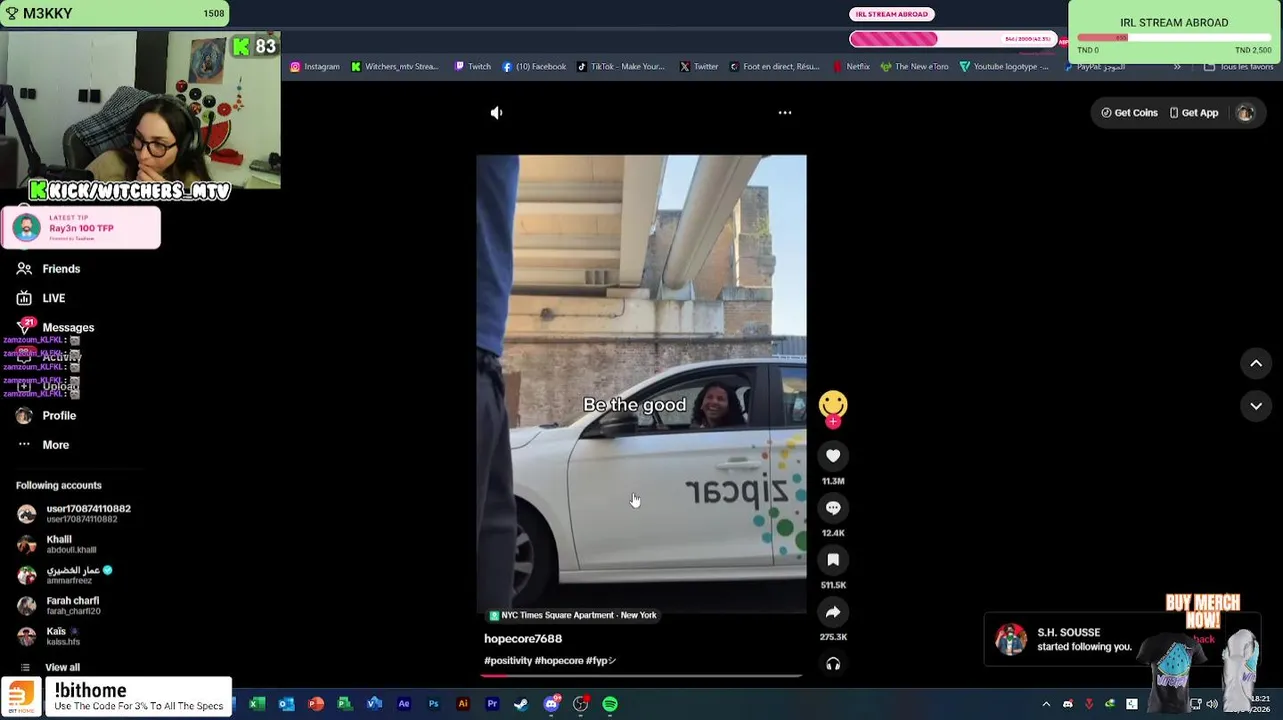
Task: Go to the previous video with the up chevron
Action: 1256,364
